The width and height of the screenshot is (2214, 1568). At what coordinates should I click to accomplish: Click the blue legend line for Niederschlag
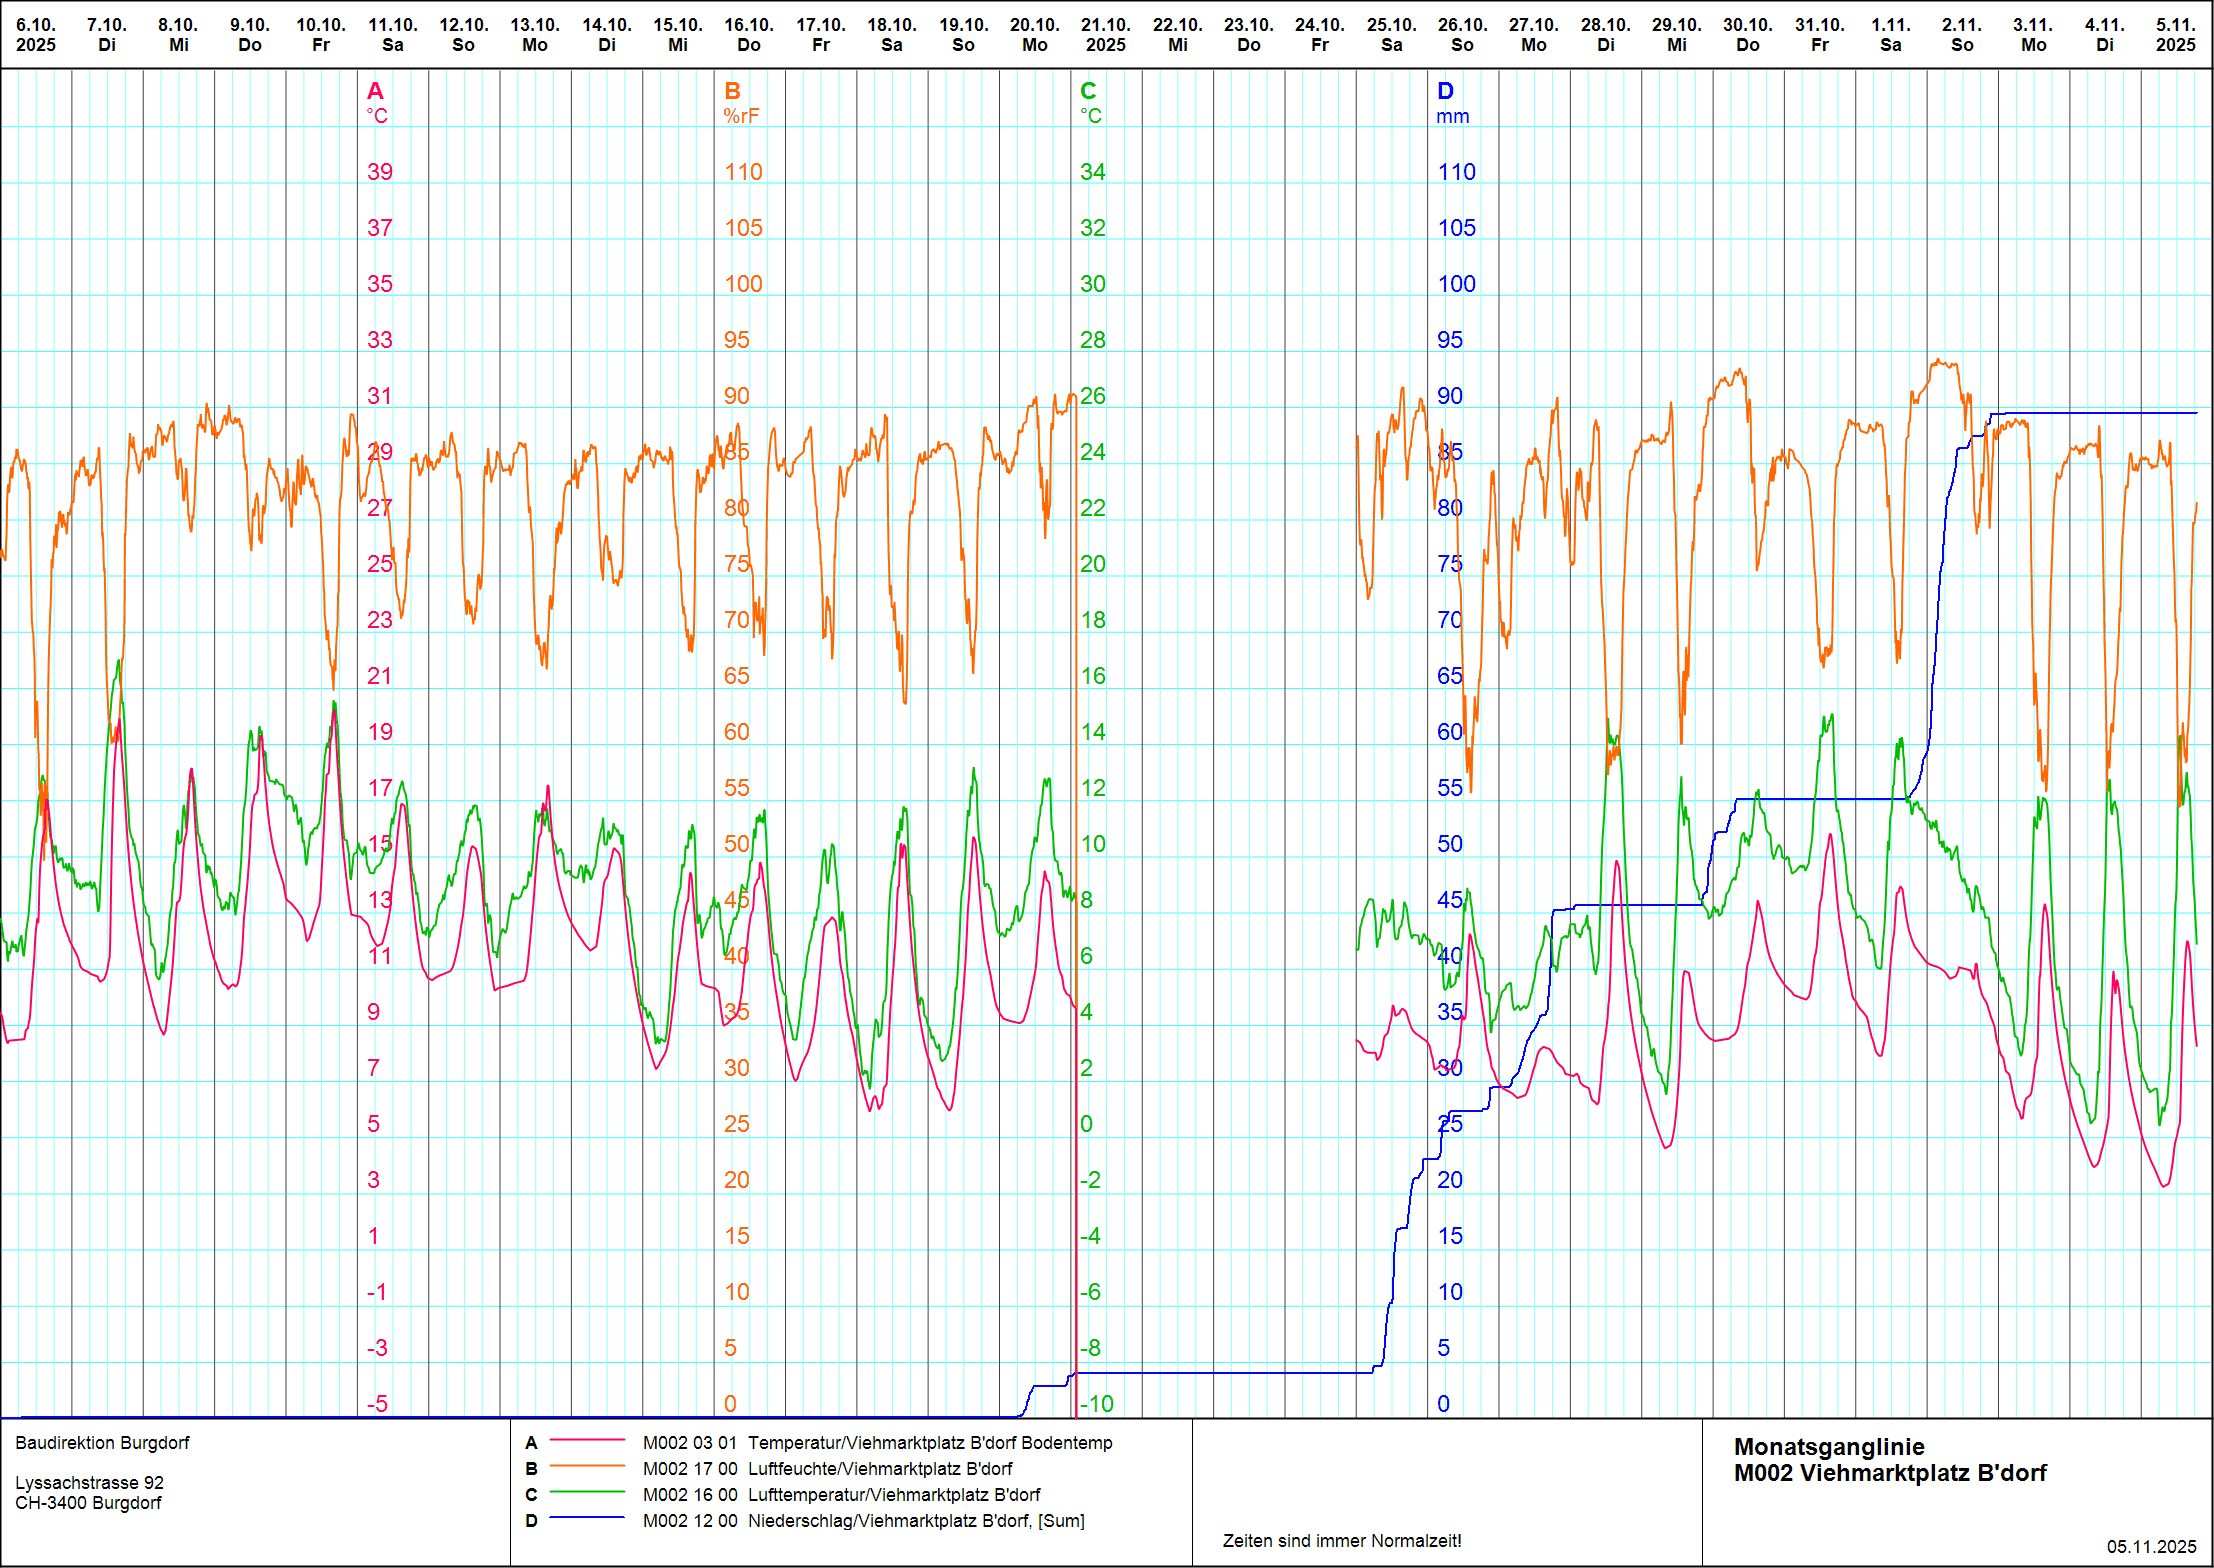587,1518
